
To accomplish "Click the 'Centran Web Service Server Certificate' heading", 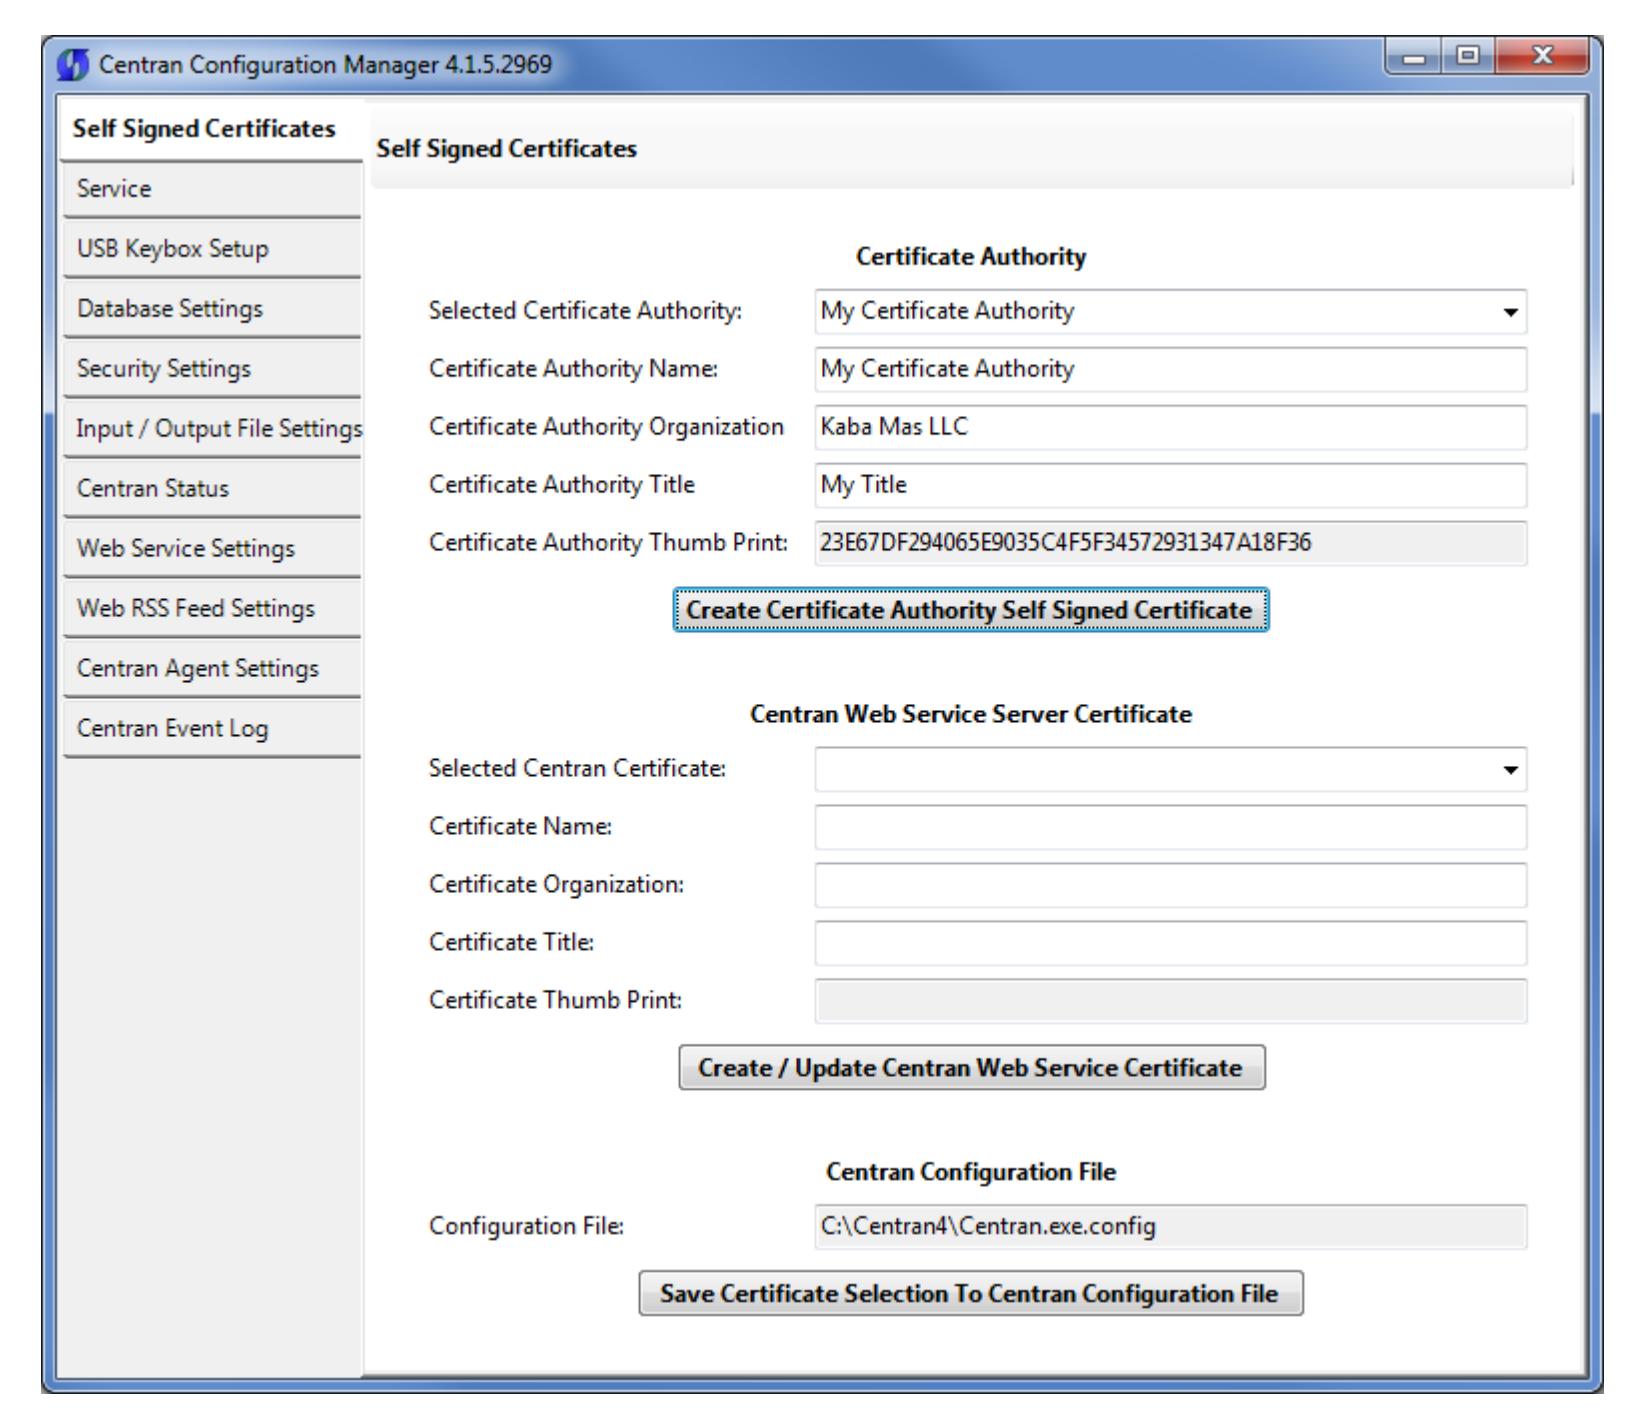I will (x=971, y=715).
